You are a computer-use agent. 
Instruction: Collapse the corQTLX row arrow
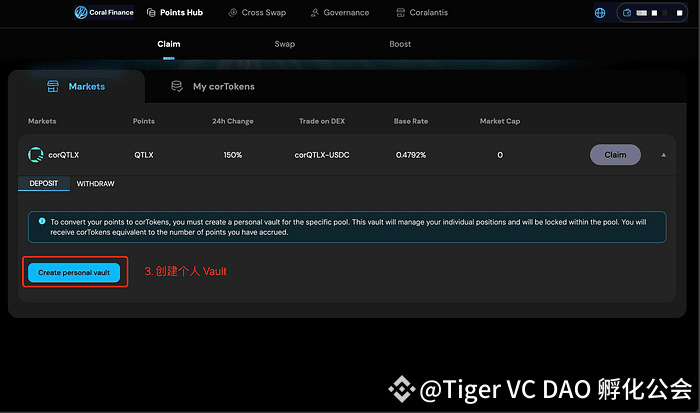click(x=663, y=155)
